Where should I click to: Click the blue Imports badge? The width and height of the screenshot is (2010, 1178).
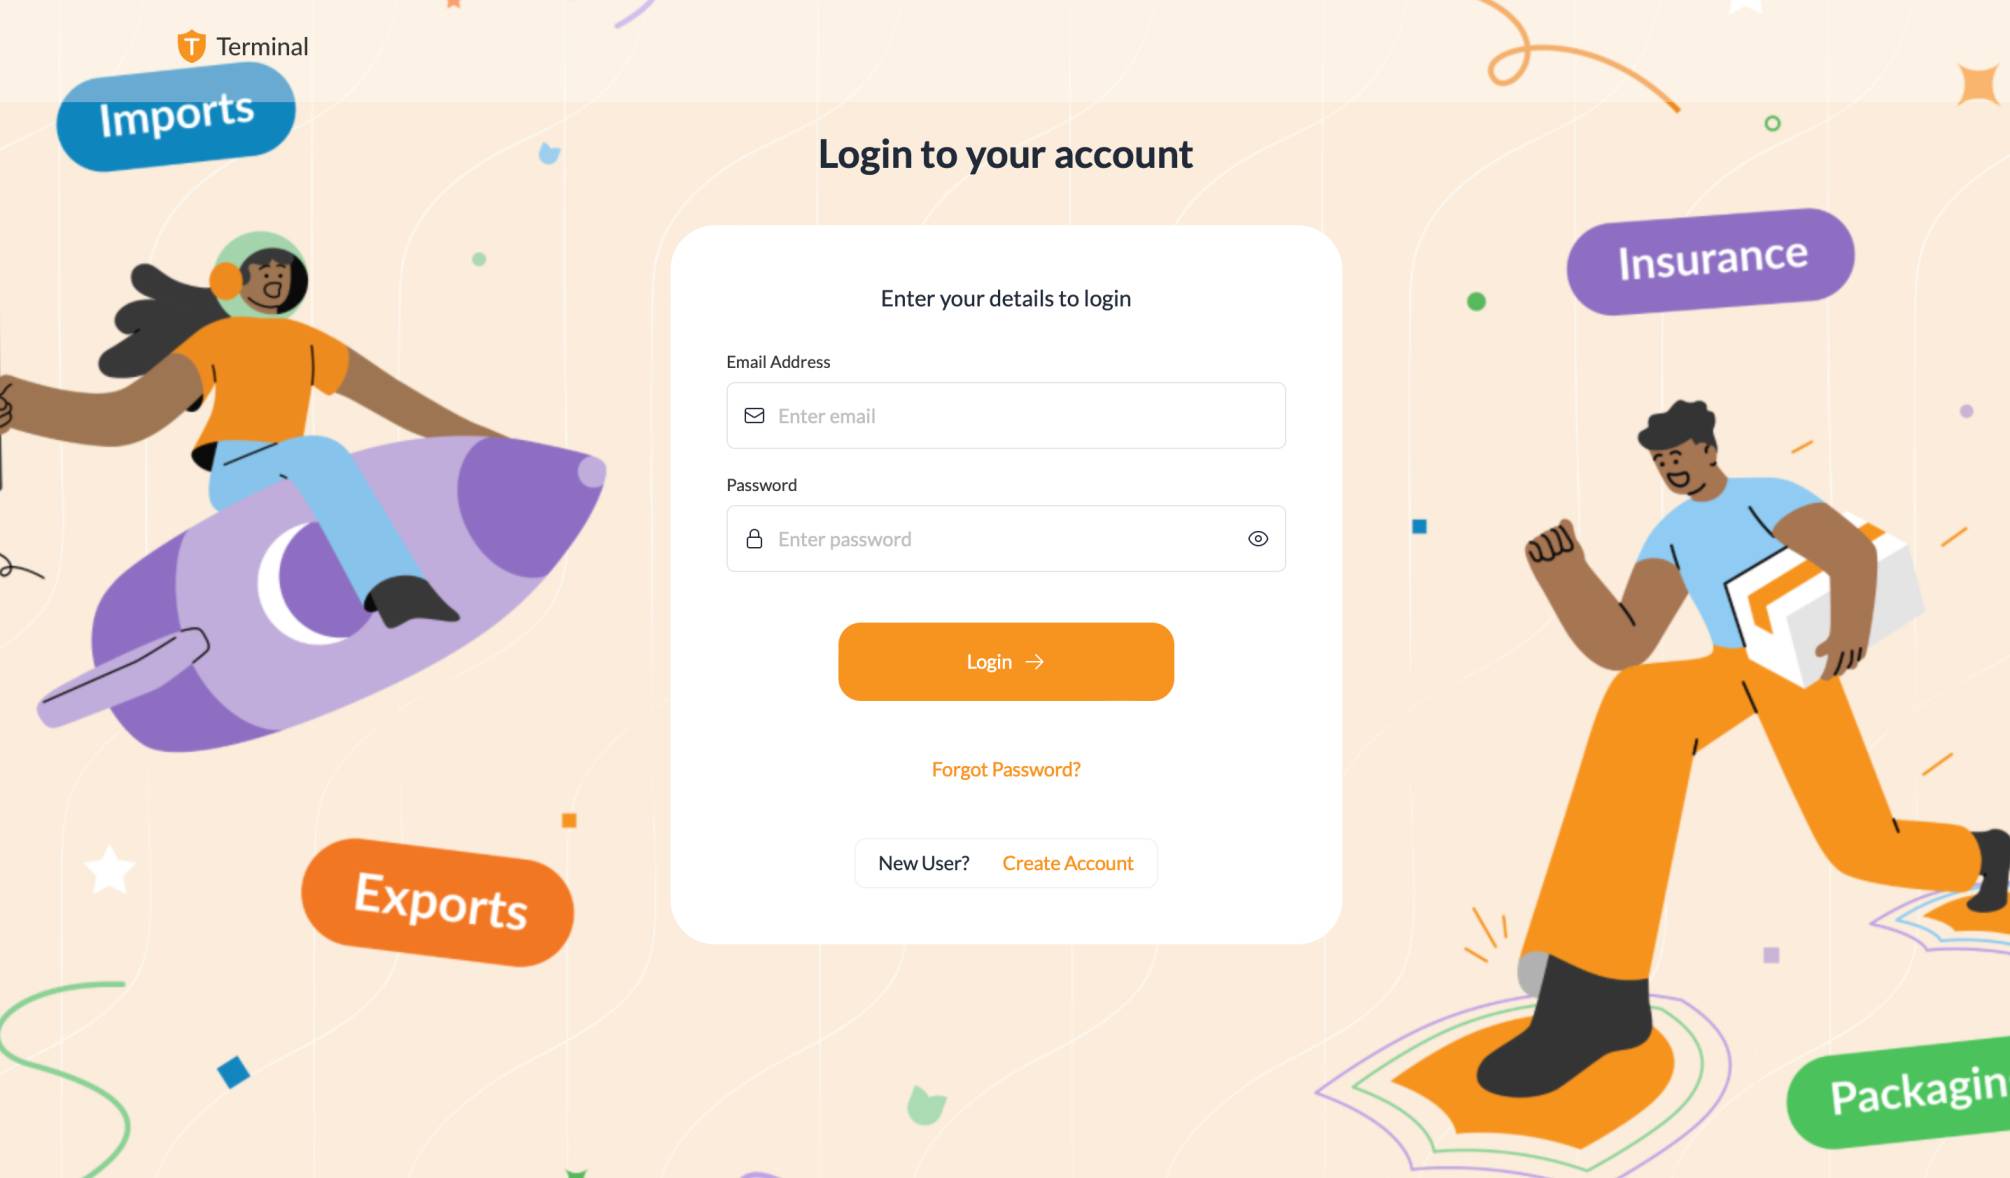(176, 117)
